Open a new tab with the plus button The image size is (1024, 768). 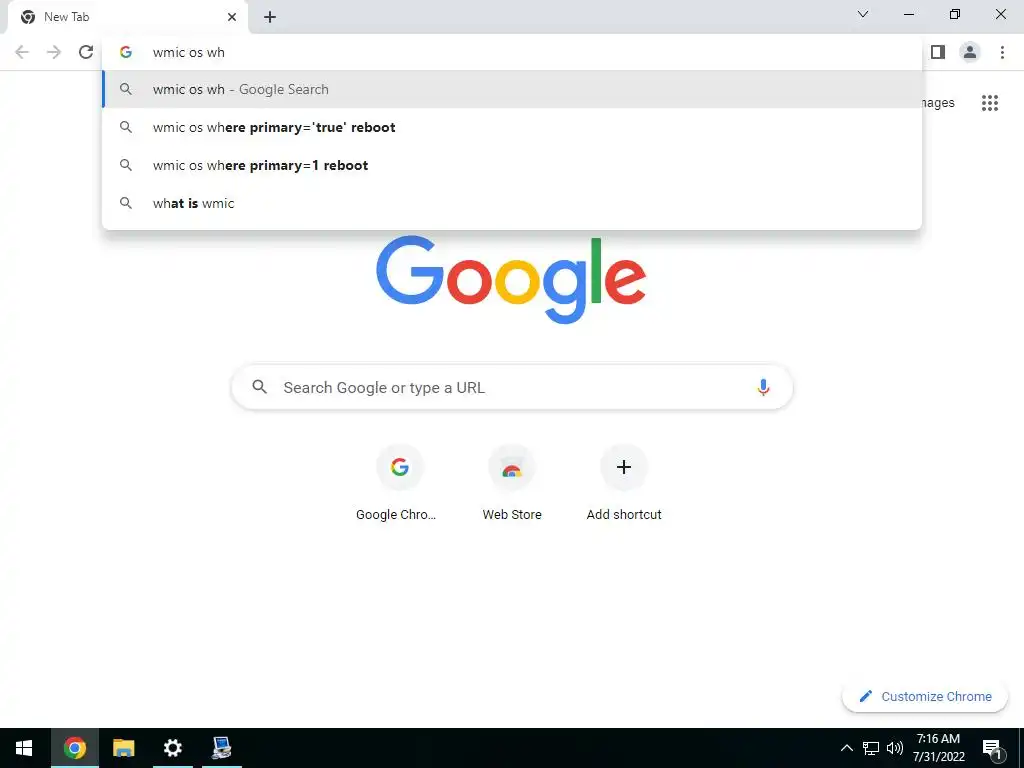point(270,17)
